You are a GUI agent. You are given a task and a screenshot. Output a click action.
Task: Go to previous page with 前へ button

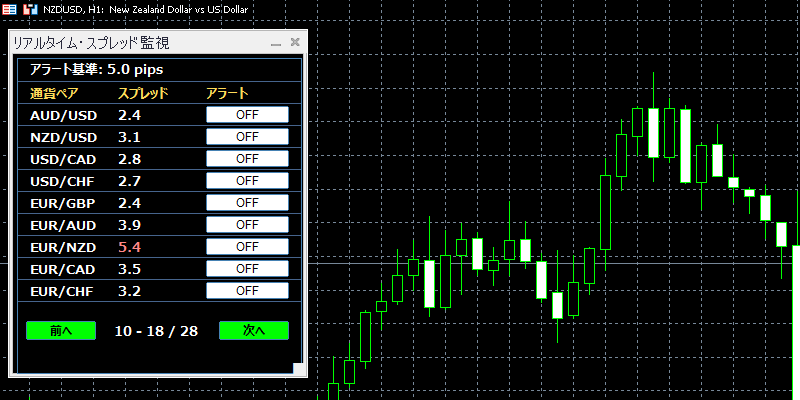coord(61,331)
